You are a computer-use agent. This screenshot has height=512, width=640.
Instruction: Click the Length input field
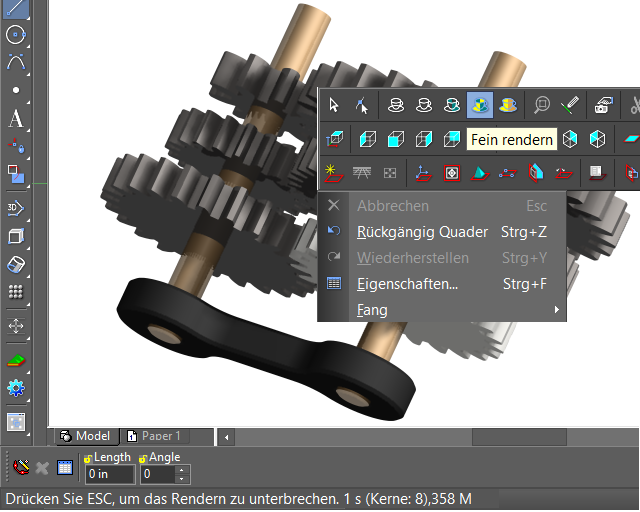[110, 474]
